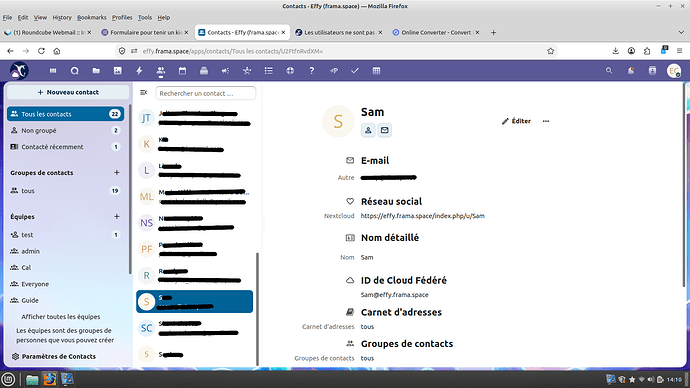Show Nextcloud notifications bell
Image resolution: width=690 pixels, height=388 pixels.
tap(631, 70)
